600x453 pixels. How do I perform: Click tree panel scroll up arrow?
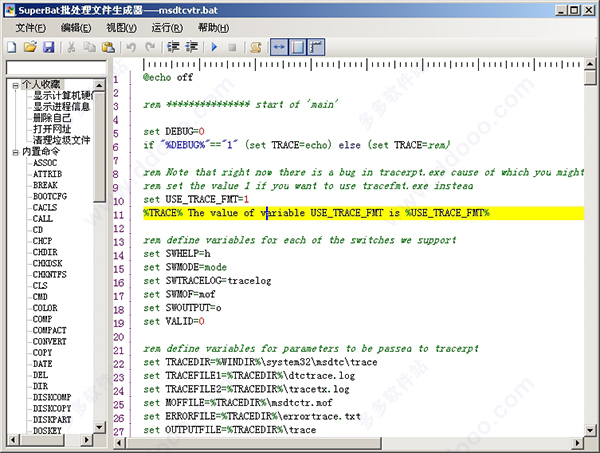coord(99,85)
